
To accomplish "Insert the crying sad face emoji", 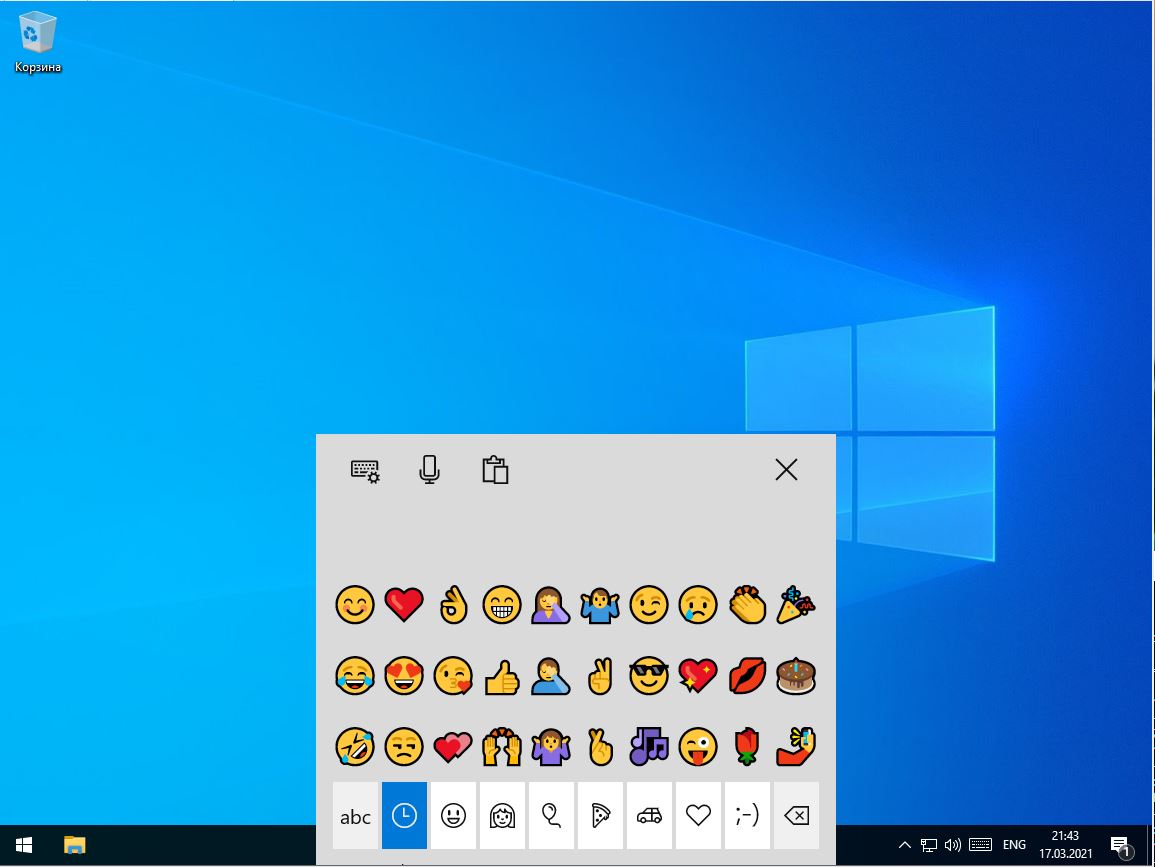I will point(698,605).
